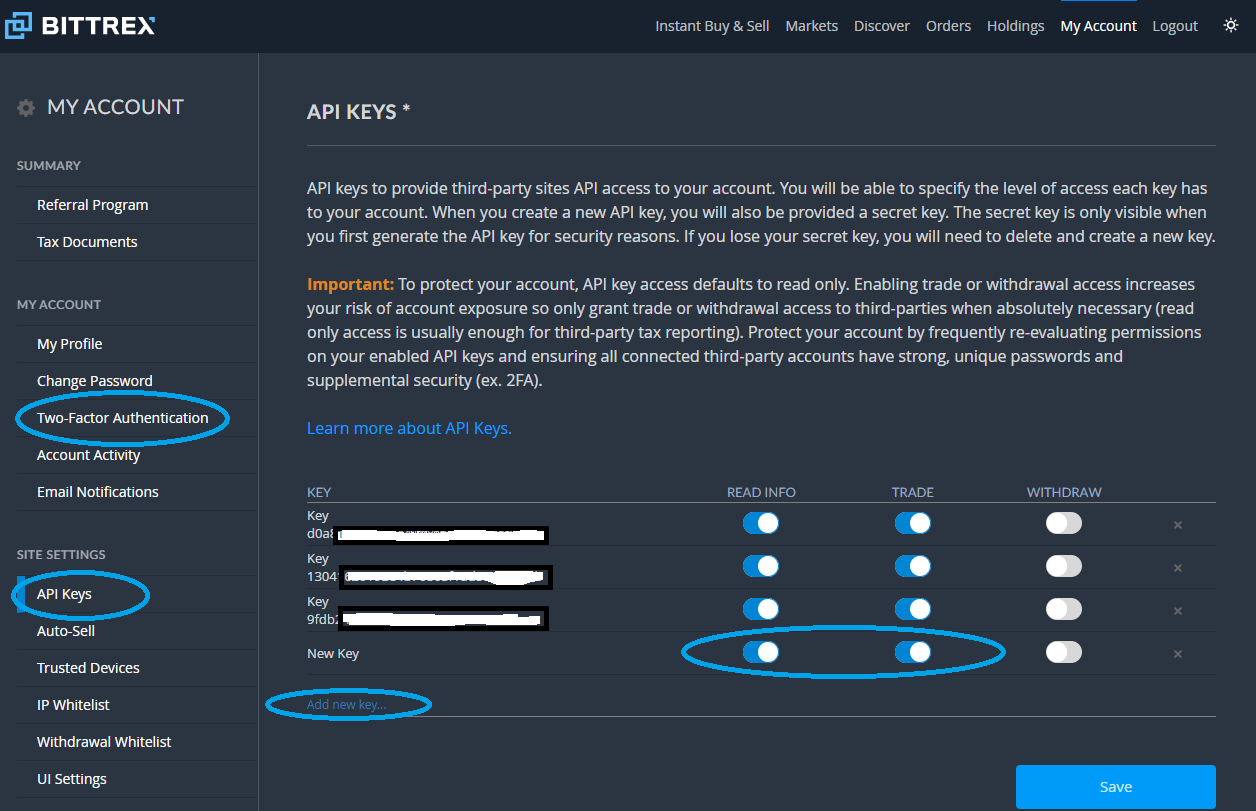
Task: Click the Bittrex logo
Action: tap(80, 26)
